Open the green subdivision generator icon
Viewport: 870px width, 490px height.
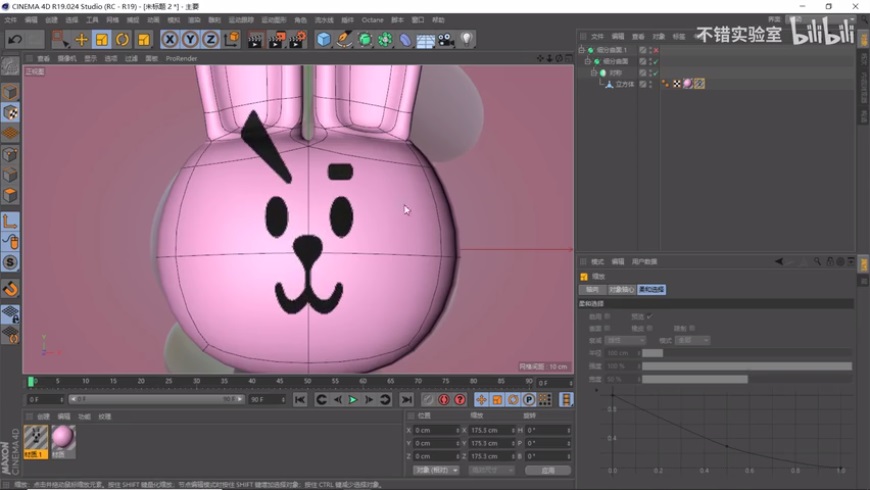tap(365, 39)
